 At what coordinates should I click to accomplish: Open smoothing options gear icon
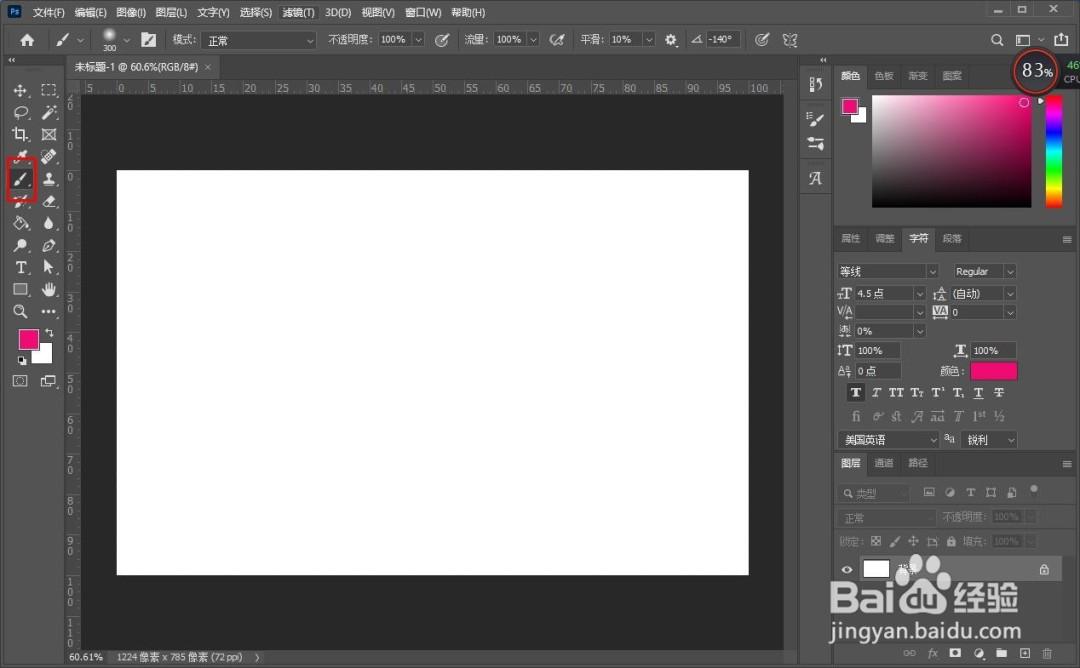pos(671,40)
